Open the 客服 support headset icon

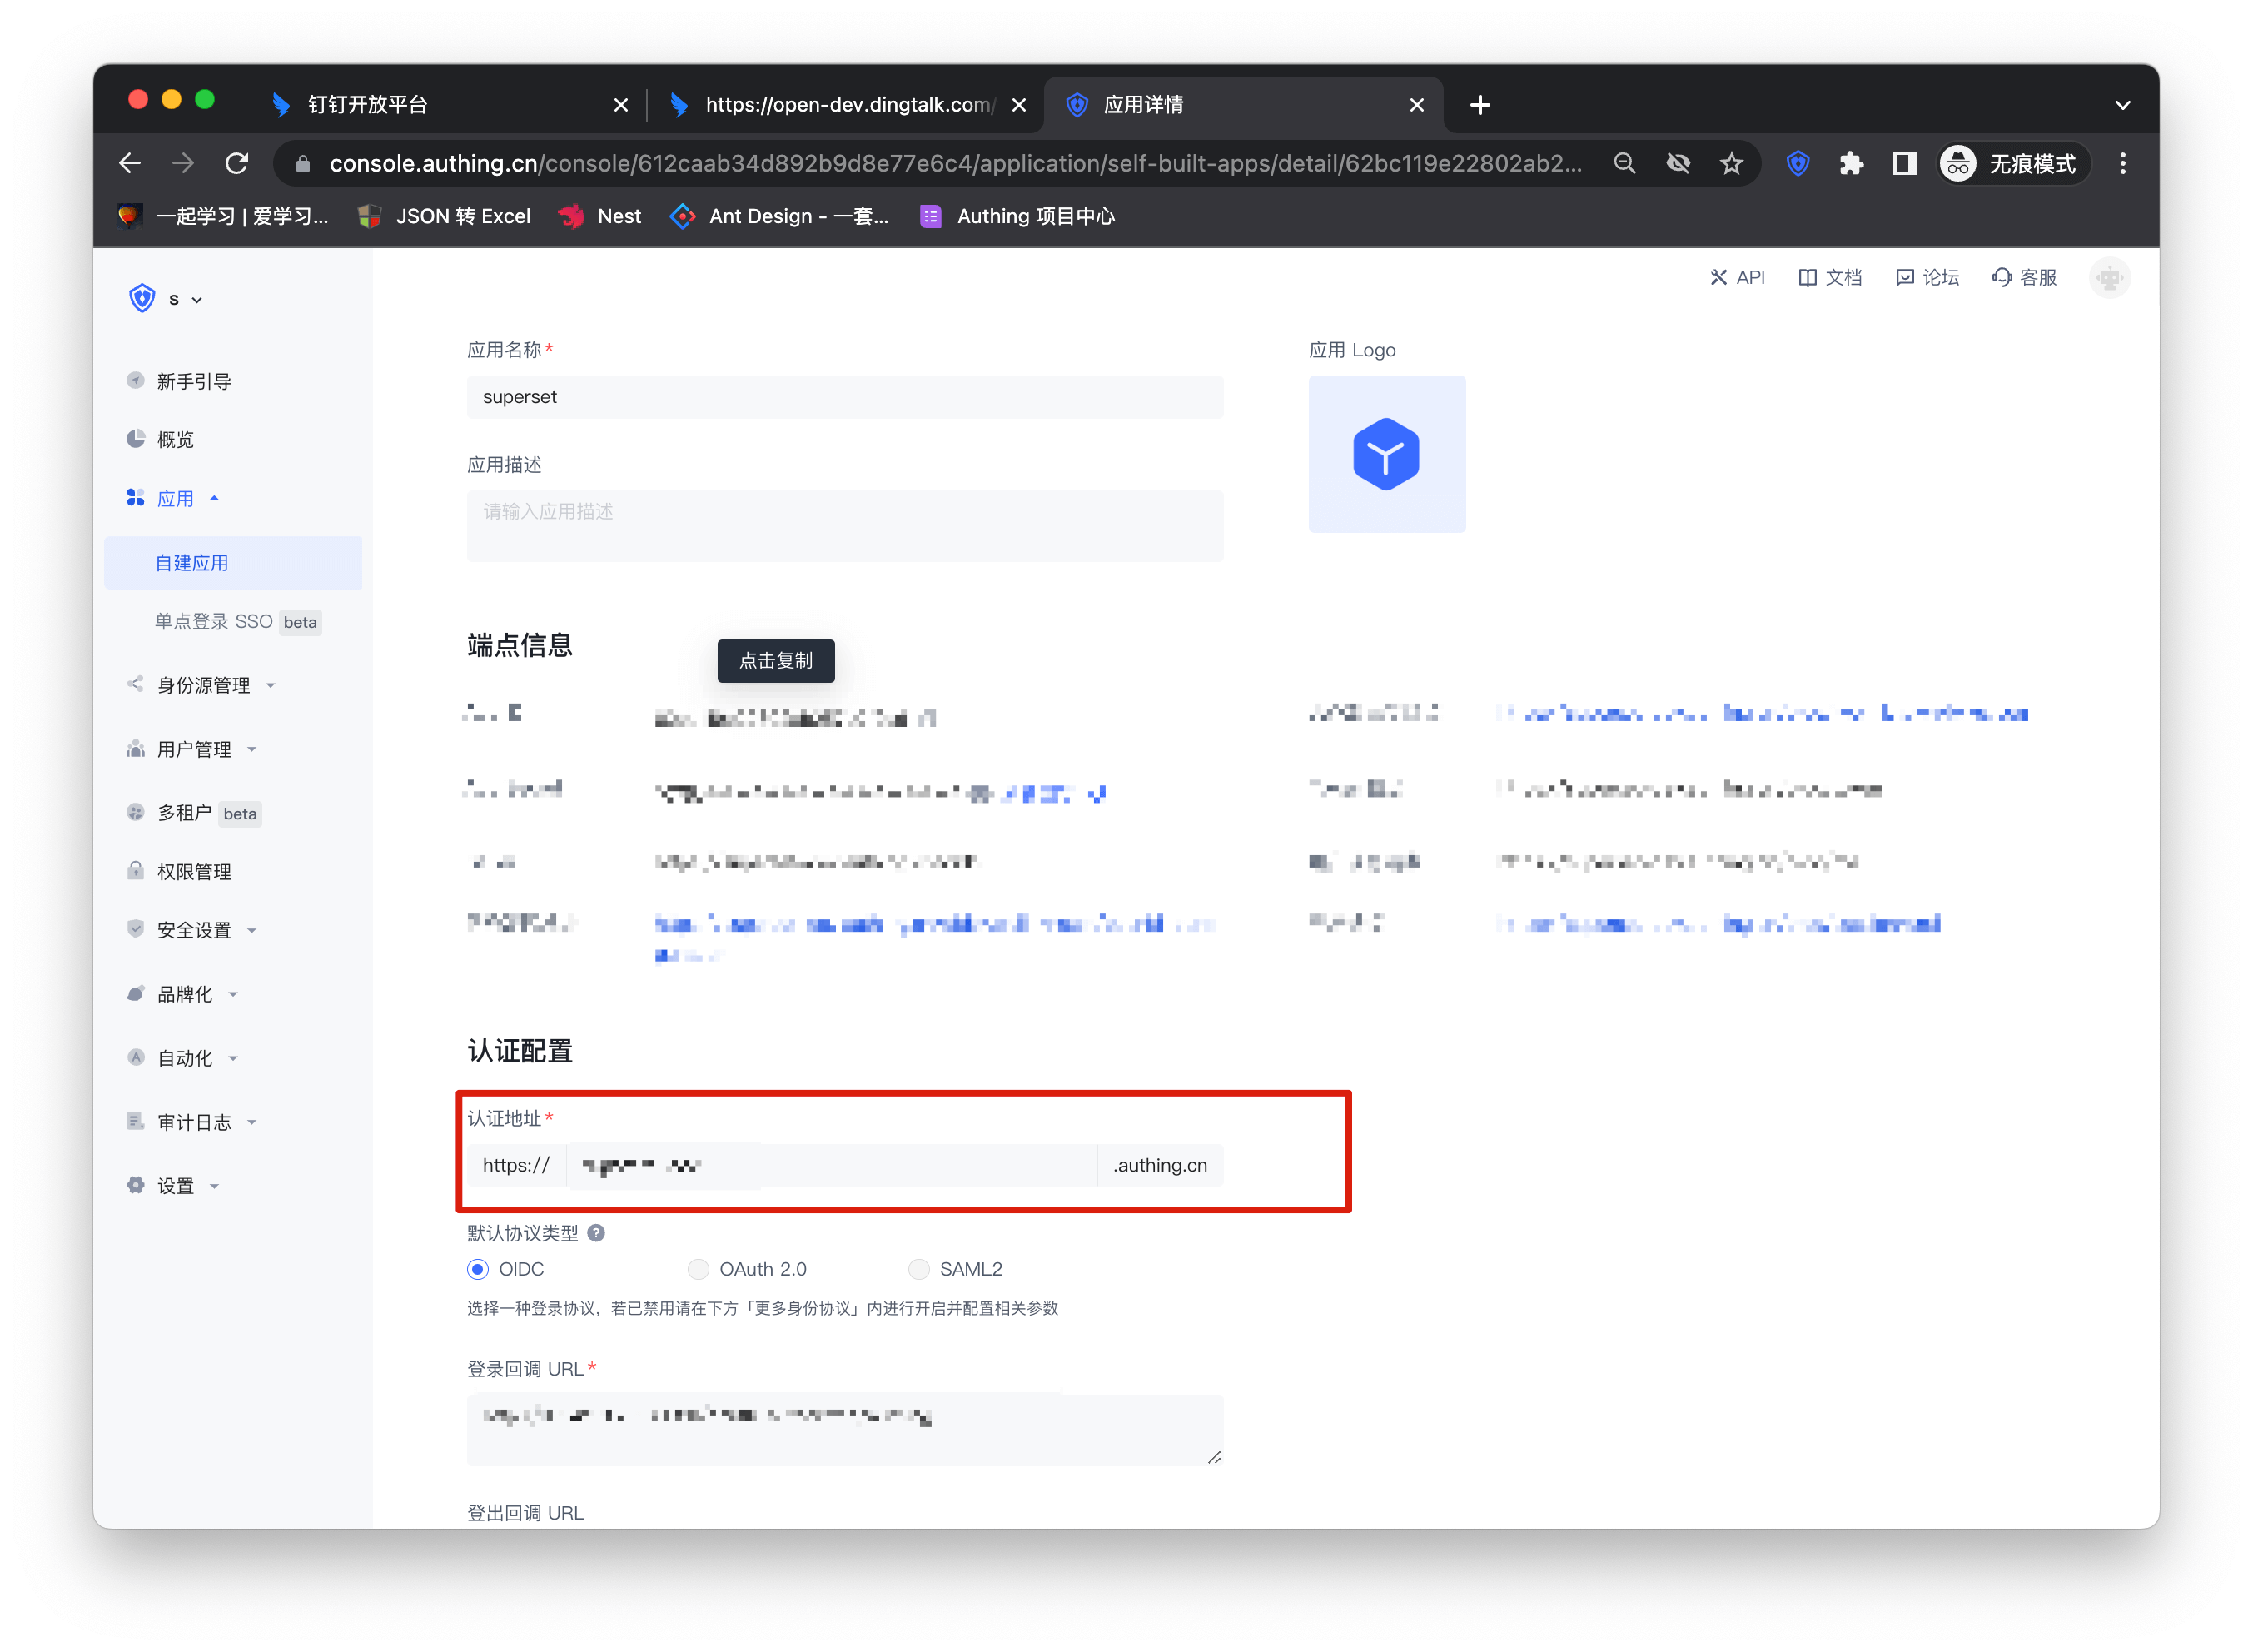coord(2001,277)
